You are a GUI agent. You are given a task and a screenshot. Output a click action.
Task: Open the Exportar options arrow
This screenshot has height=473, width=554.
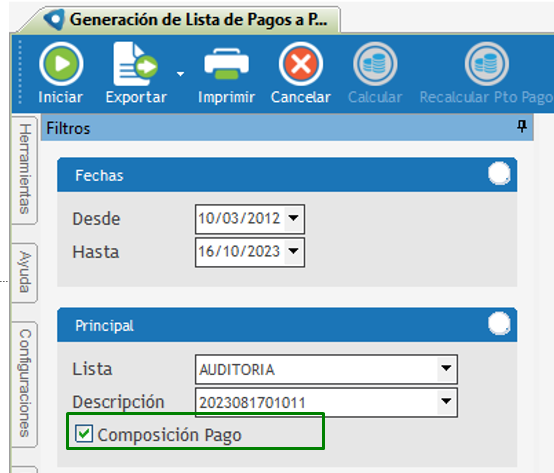(181, 74)
